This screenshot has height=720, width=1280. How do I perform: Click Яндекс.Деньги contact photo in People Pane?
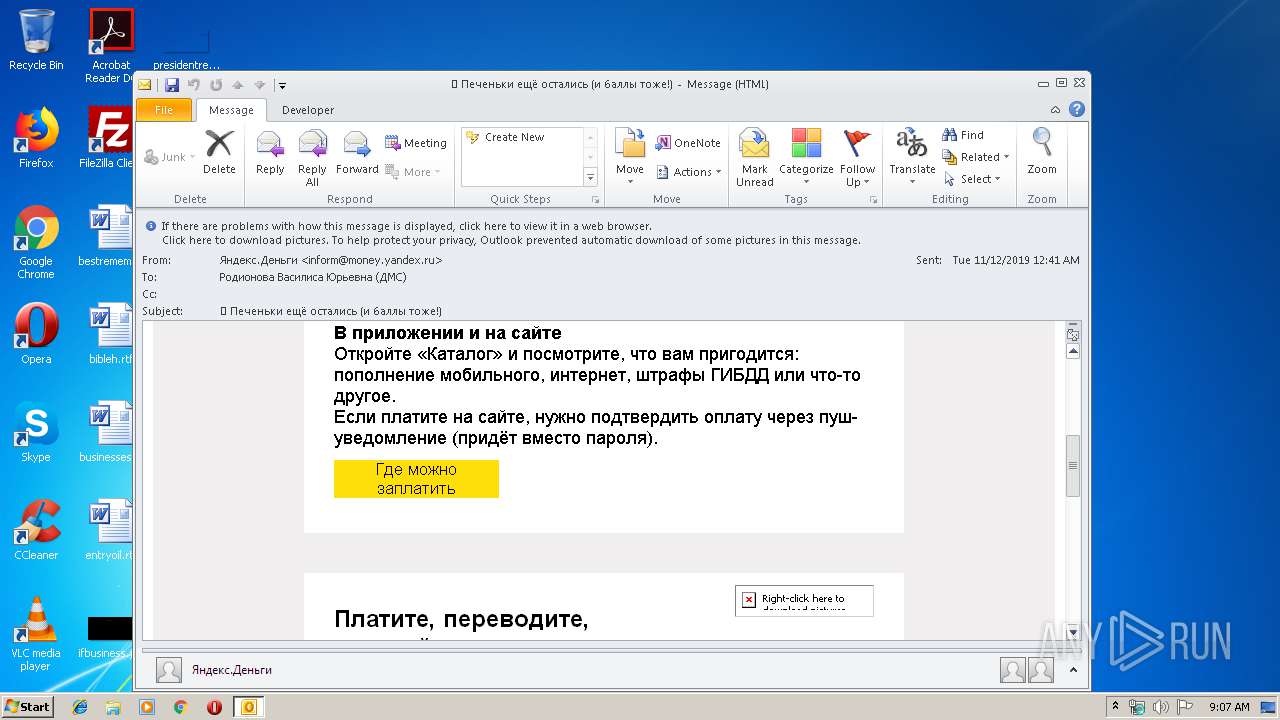coord(169,670)
